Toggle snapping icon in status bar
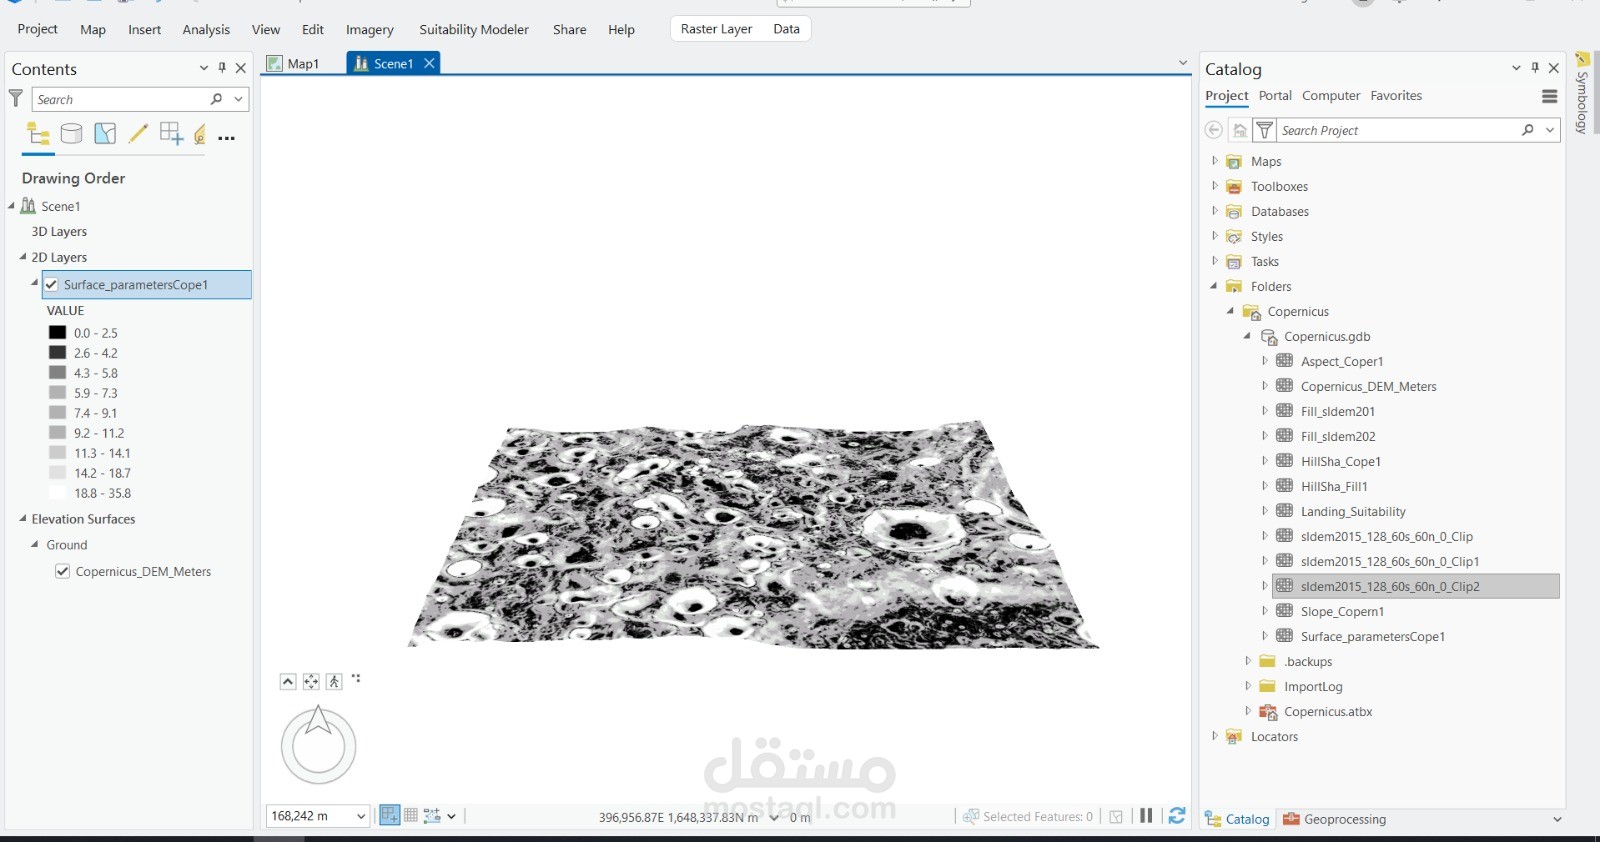The height and width of the screenshot is (842, 1600). [x=390, y=816]
